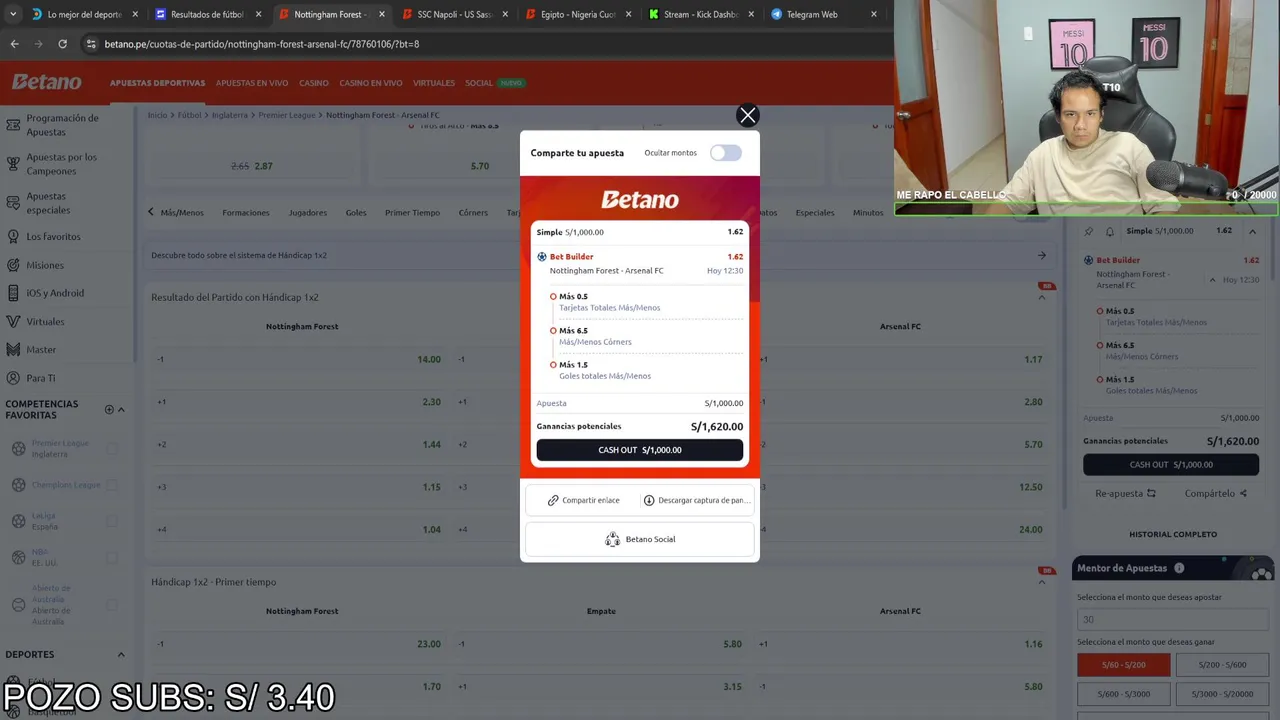Select the Especiales market tab
This screenshot has width=1280, height=720.
click(815, 212)
